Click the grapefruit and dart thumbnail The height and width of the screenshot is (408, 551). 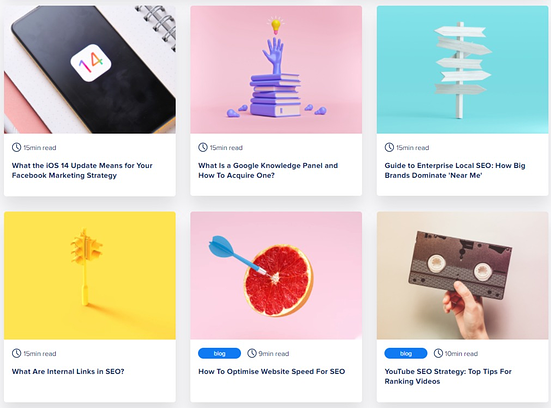click(276, 276)
